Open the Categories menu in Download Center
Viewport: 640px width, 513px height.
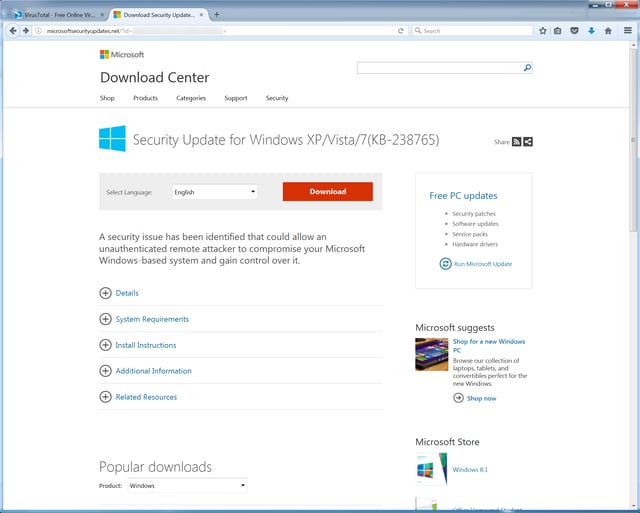click(191, 98)
